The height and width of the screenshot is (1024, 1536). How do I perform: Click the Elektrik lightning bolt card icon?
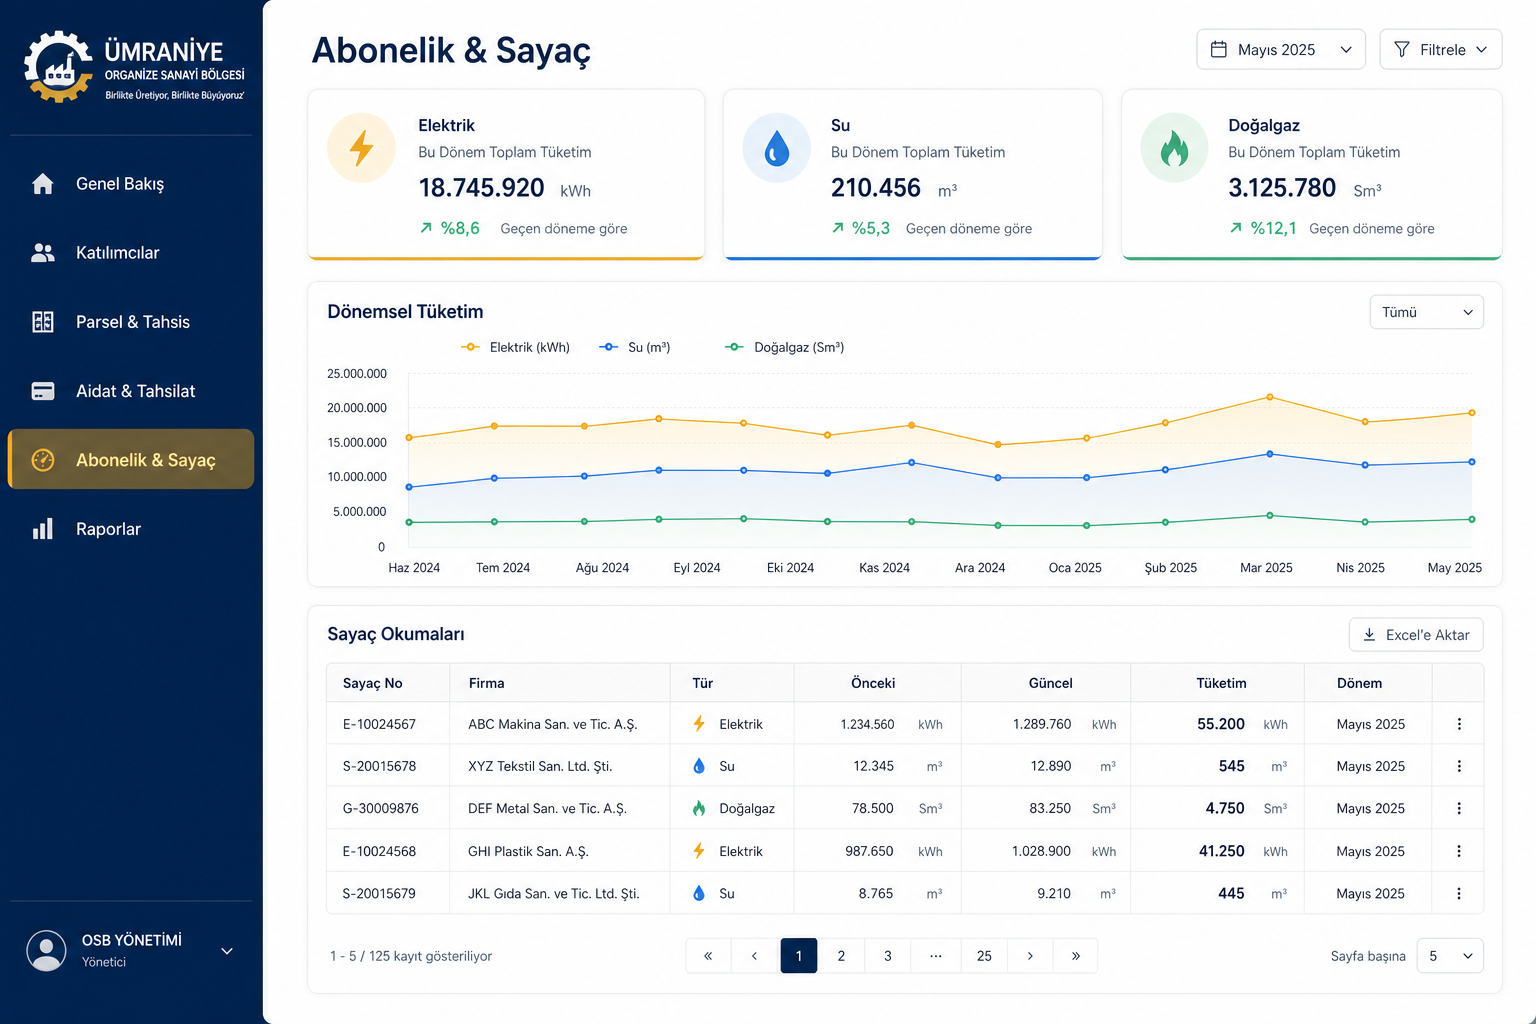[361, 148]
